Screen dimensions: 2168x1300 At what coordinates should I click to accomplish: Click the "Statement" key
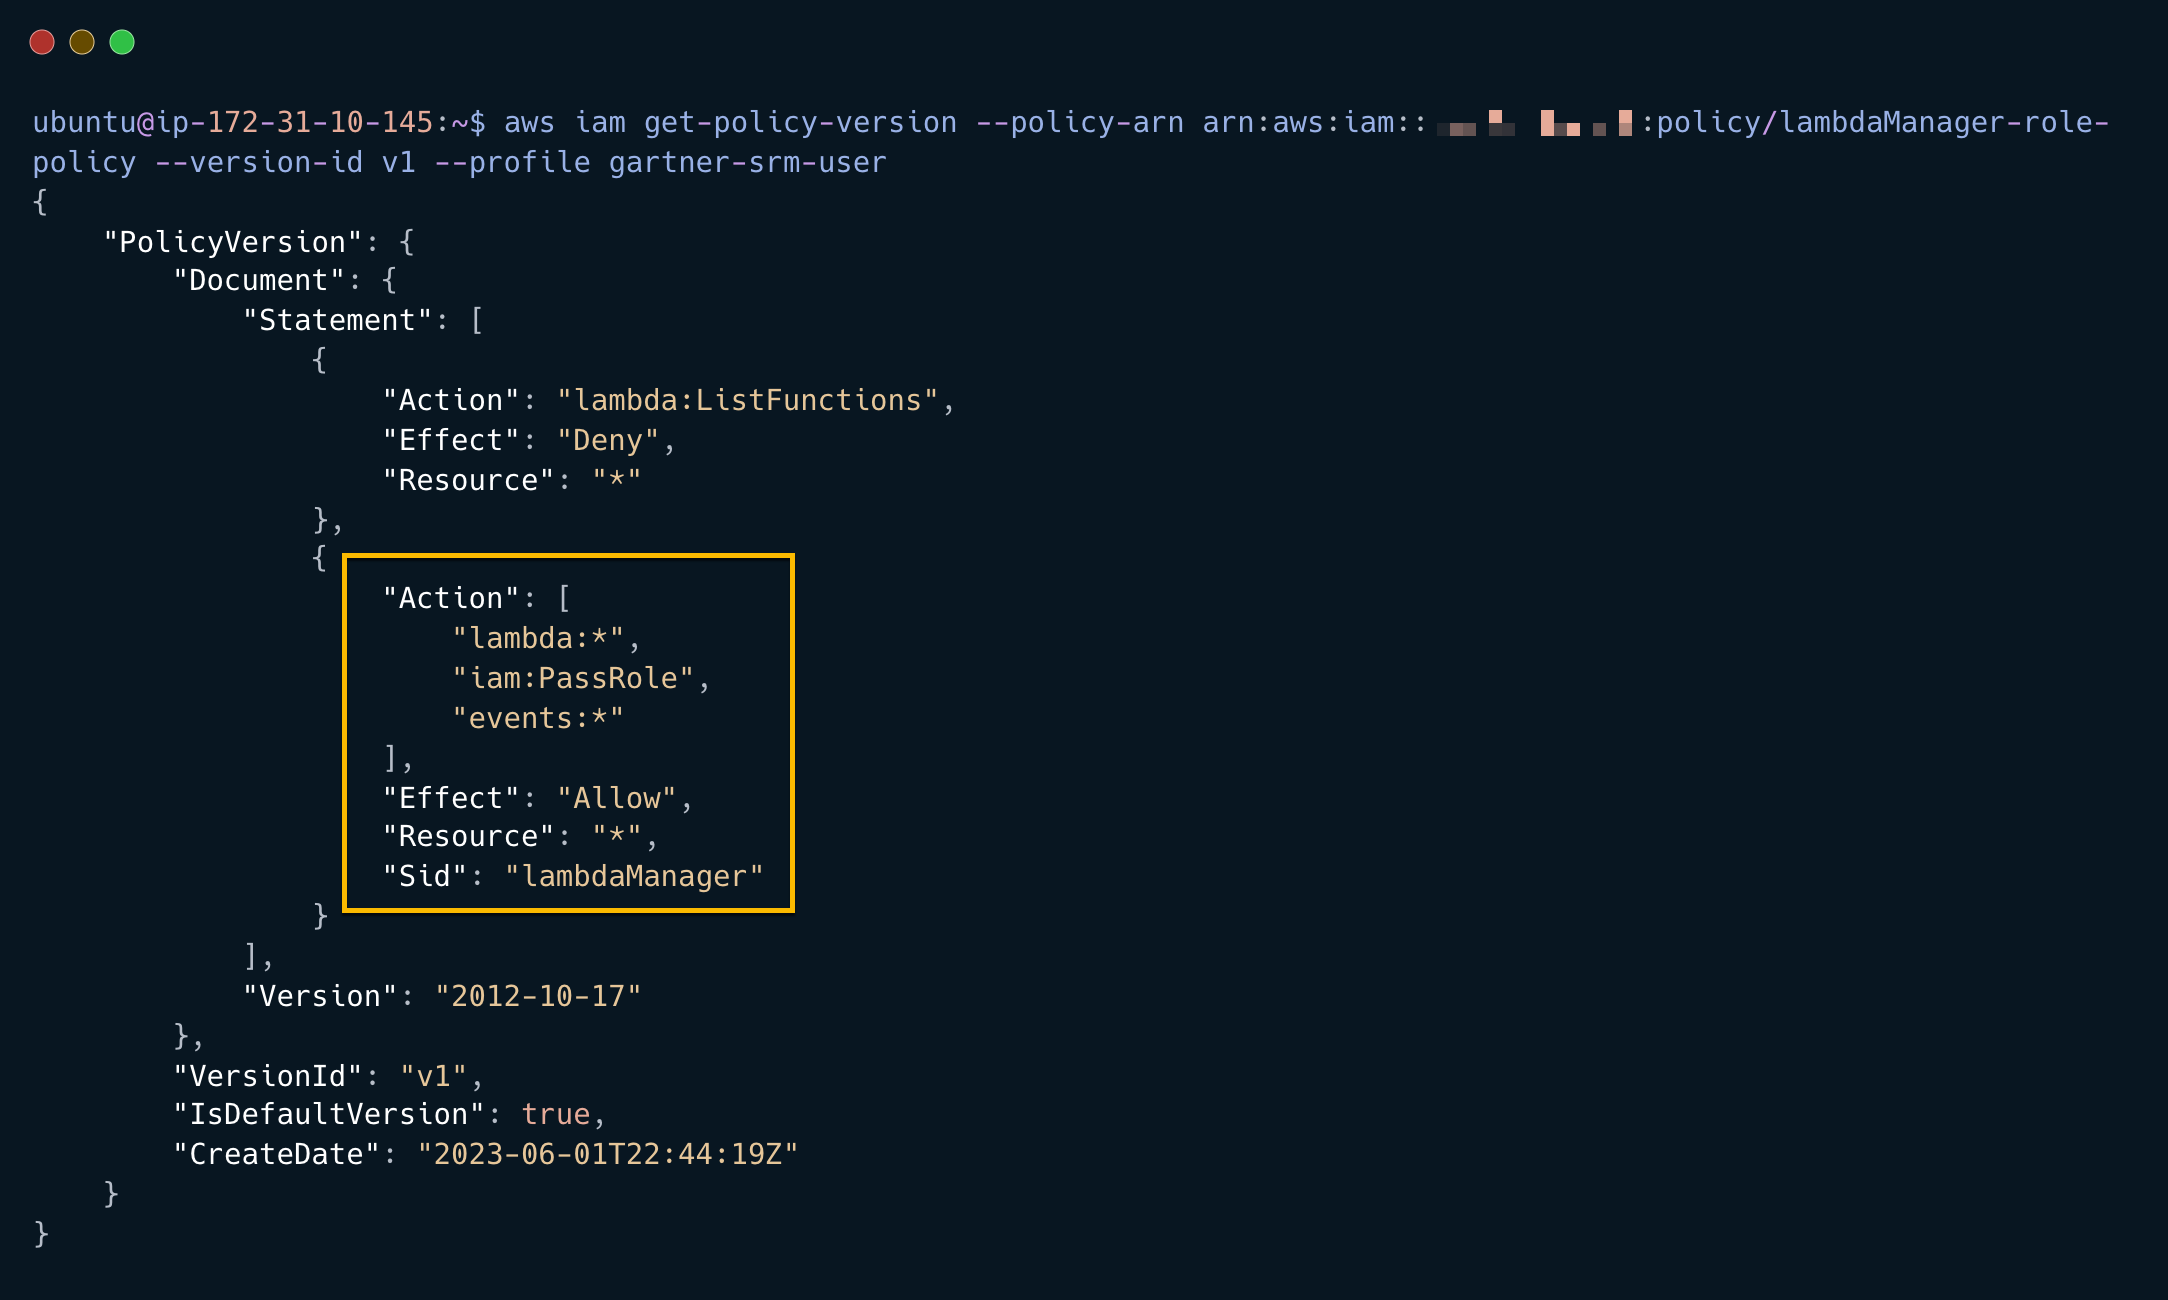(x=337, y=321)
